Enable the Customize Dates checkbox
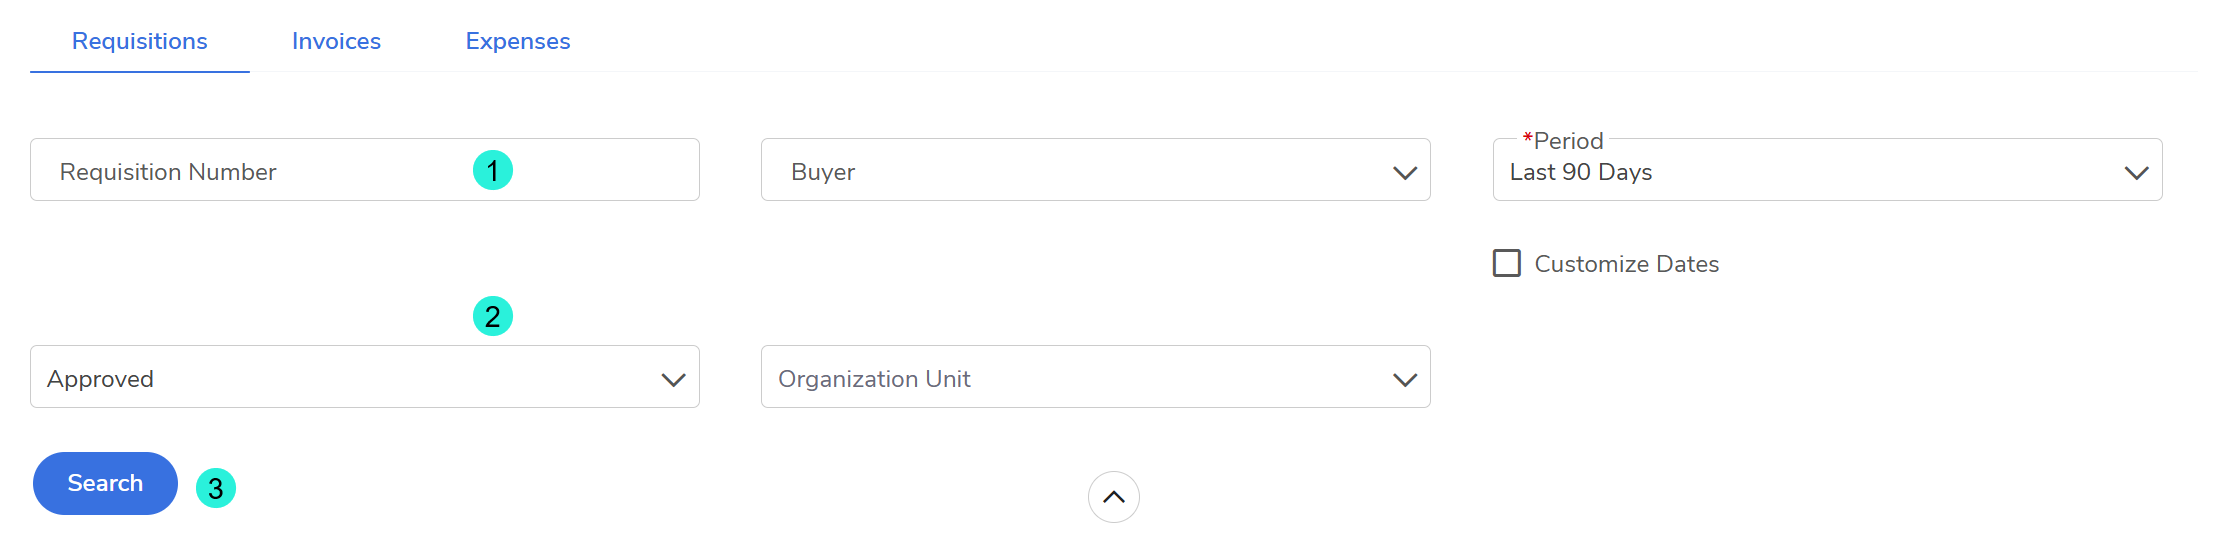The width and height of the screenshot is (2219, 542). 1506,263
